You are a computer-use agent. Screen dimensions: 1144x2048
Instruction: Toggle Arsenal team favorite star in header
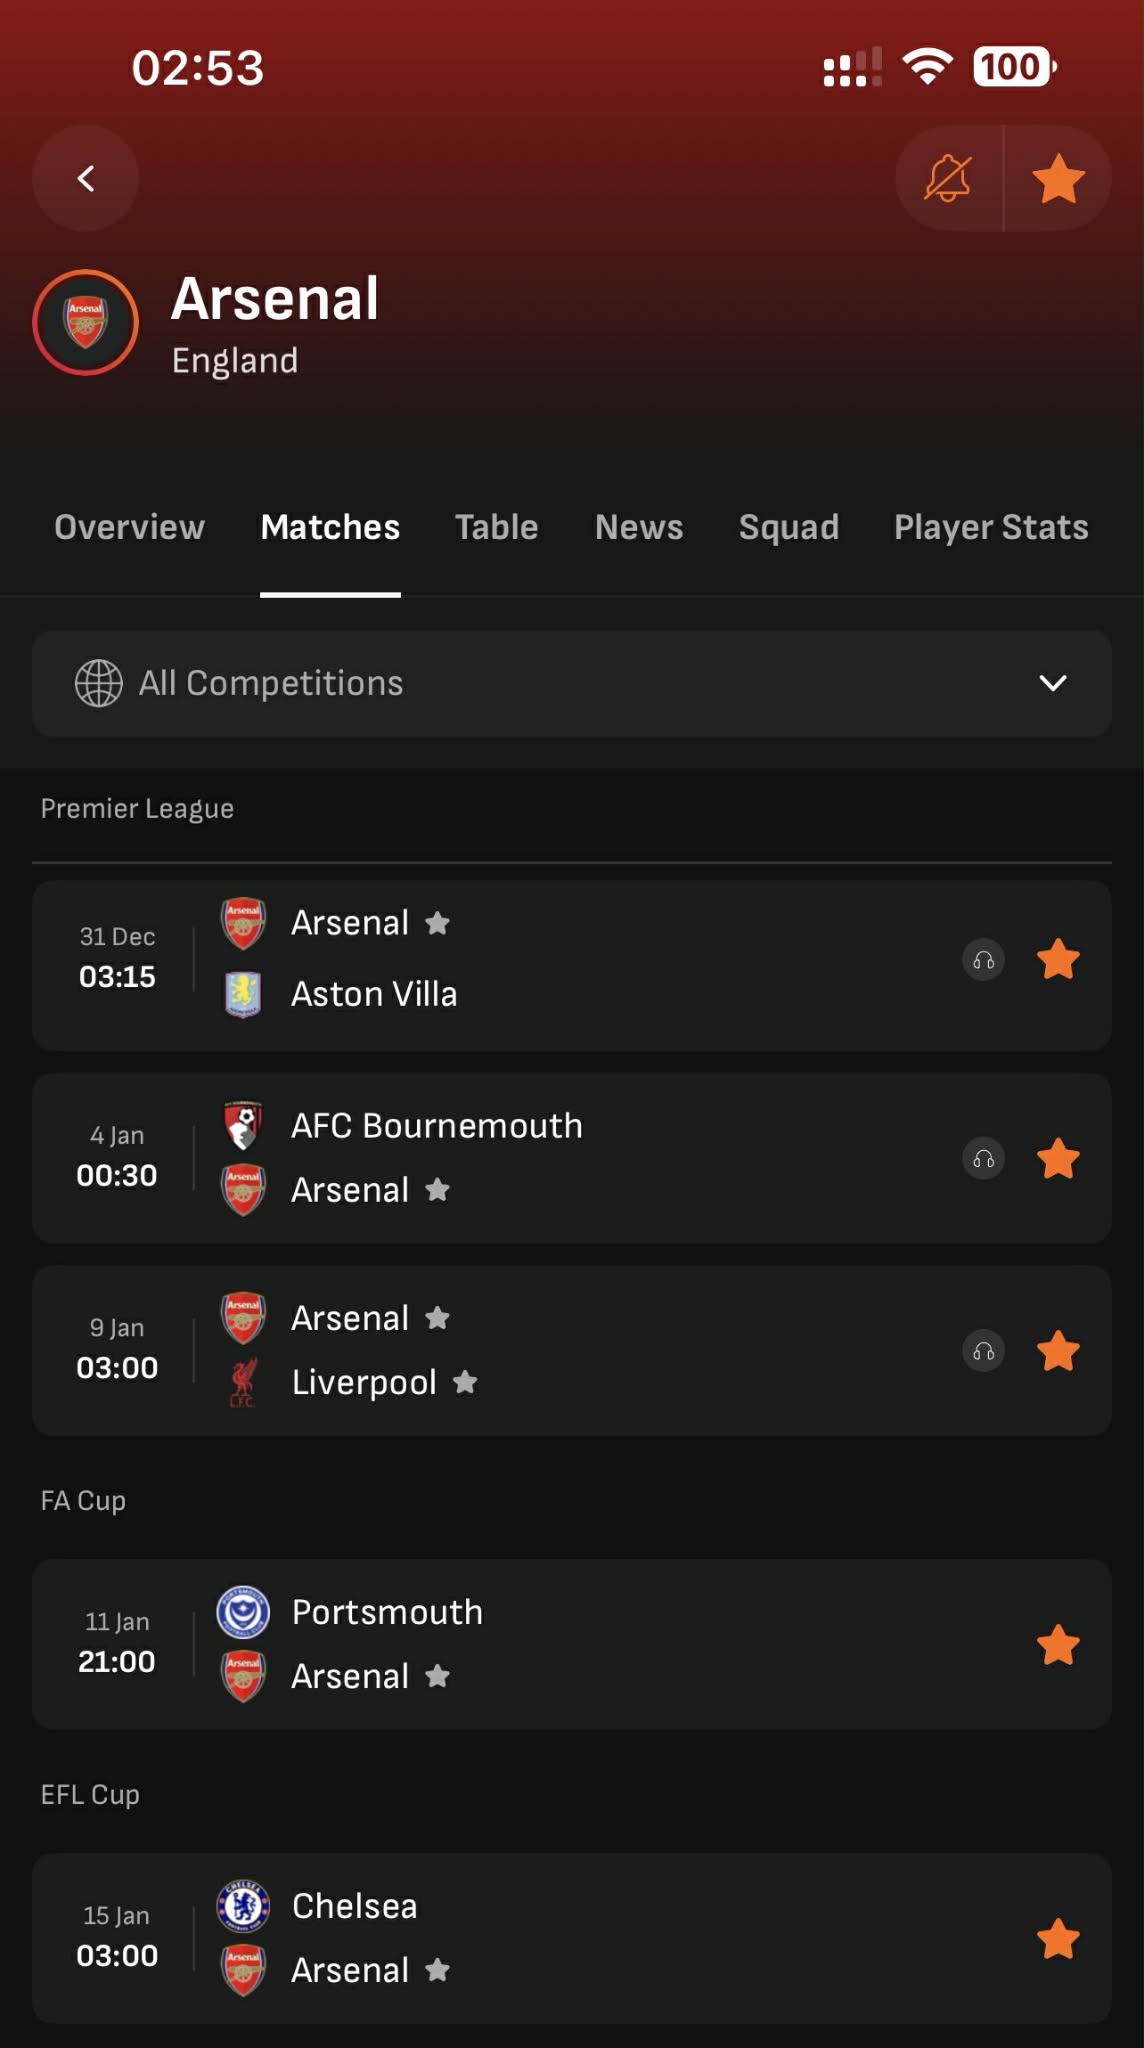1058,179
